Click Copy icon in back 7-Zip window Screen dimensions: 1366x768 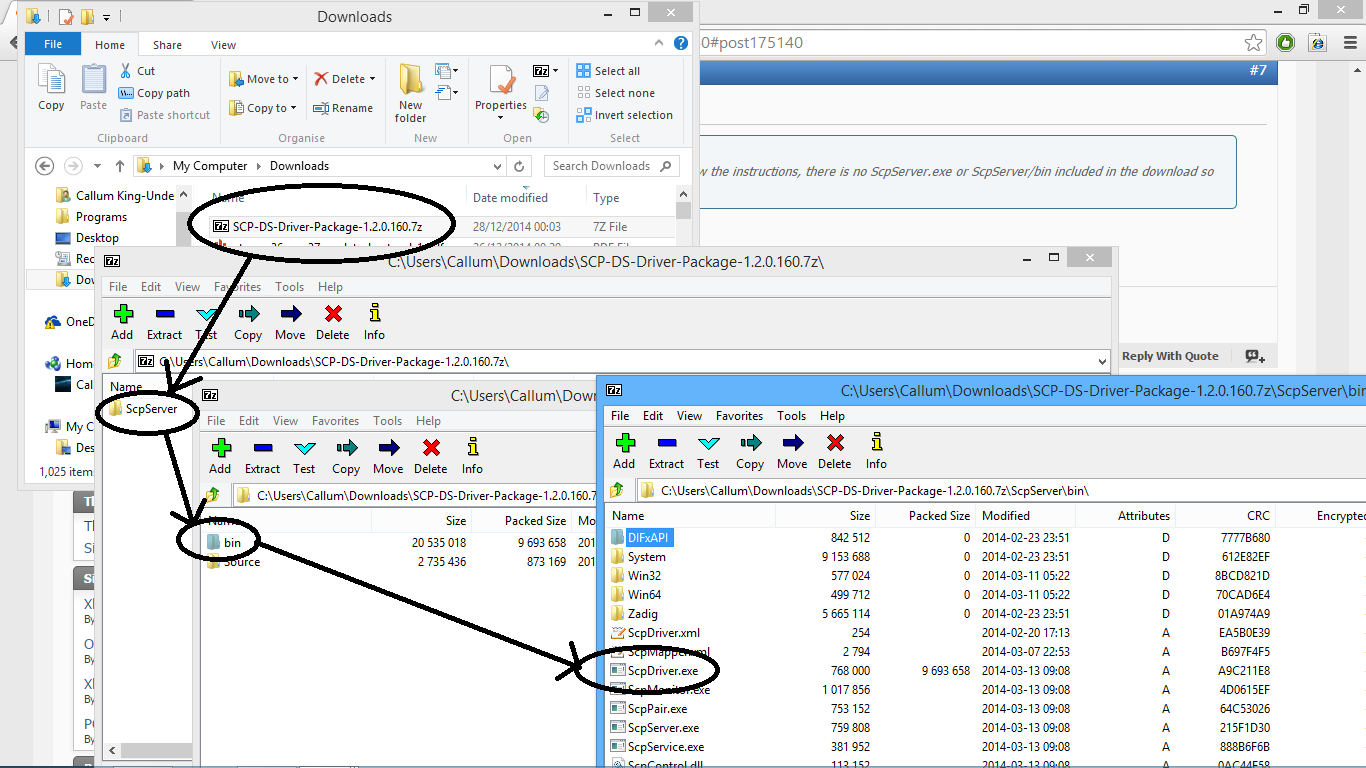[x=249, y=313]
